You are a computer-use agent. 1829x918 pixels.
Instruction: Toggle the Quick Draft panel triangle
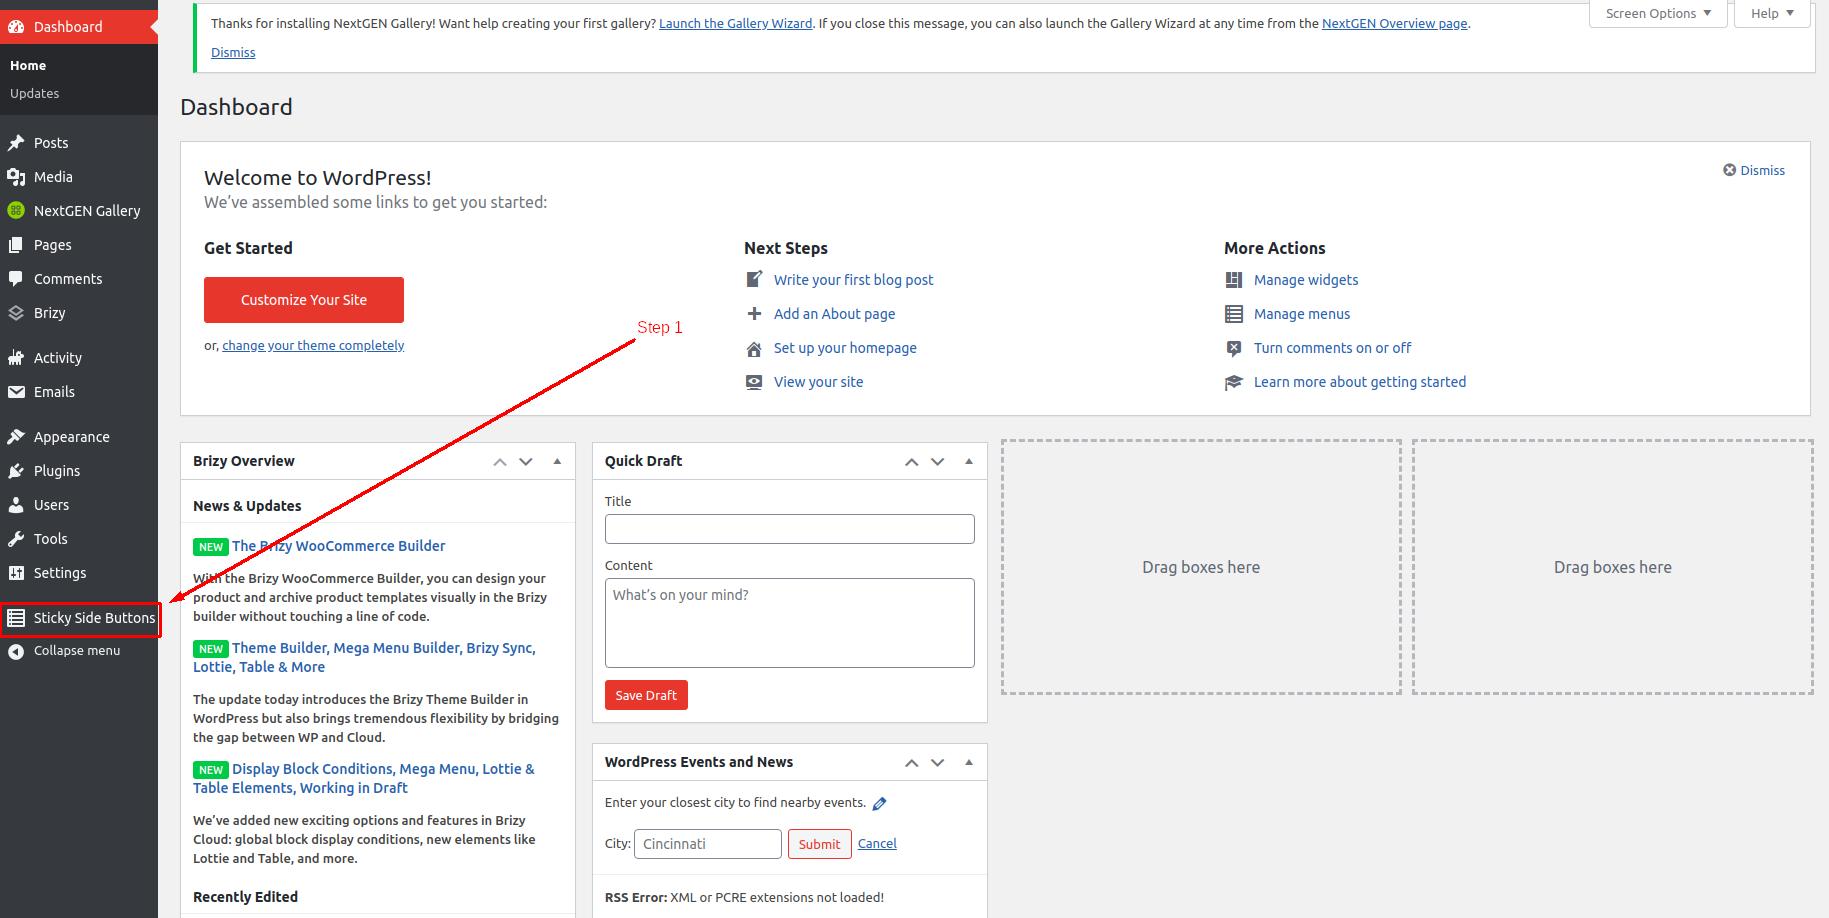point(968,461)
